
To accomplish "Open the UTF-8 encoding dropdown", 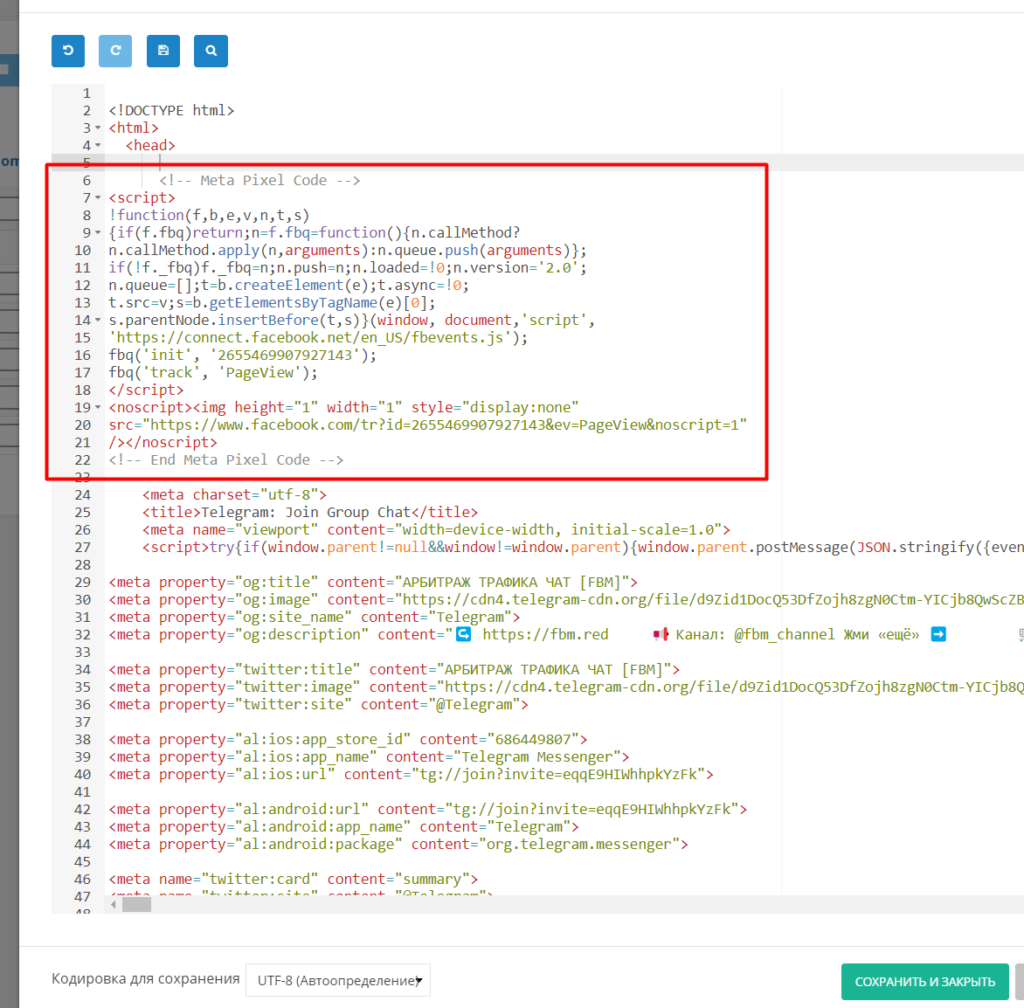I will (338, 980).
